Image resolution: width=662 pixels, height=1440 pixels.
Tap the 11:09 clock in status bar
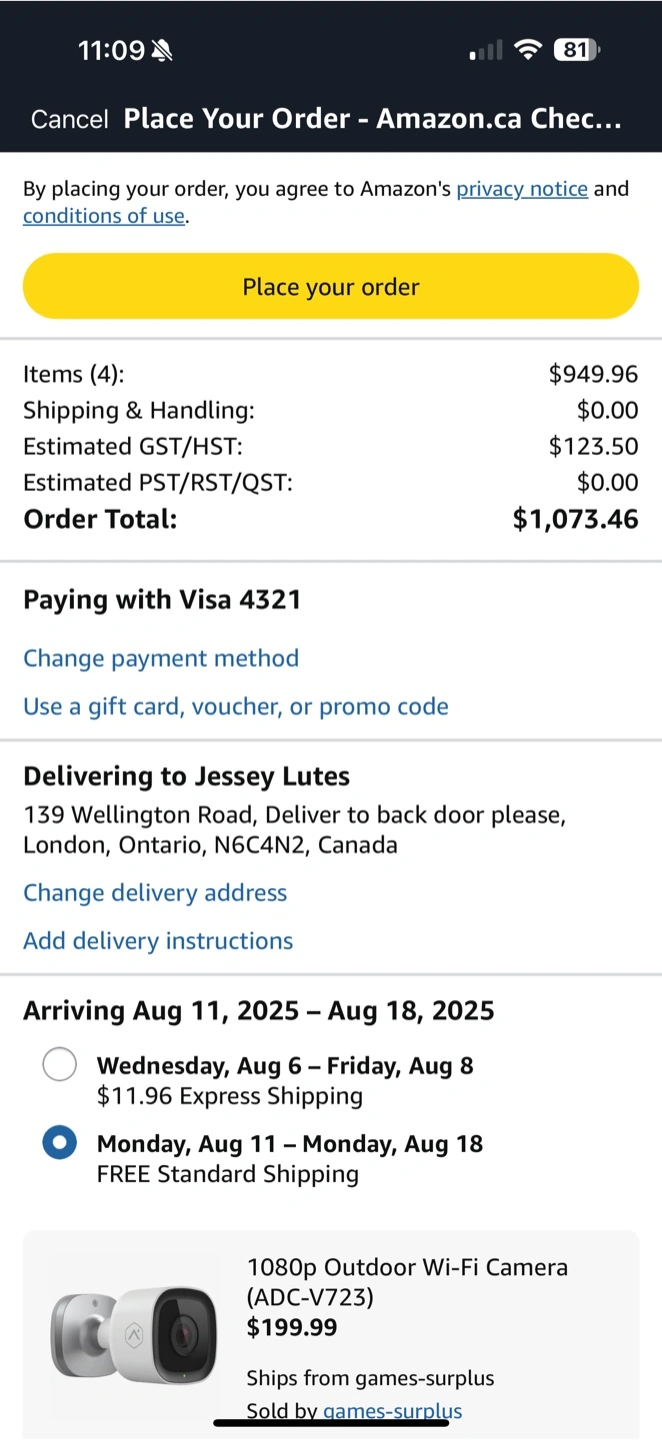[111, 50]
